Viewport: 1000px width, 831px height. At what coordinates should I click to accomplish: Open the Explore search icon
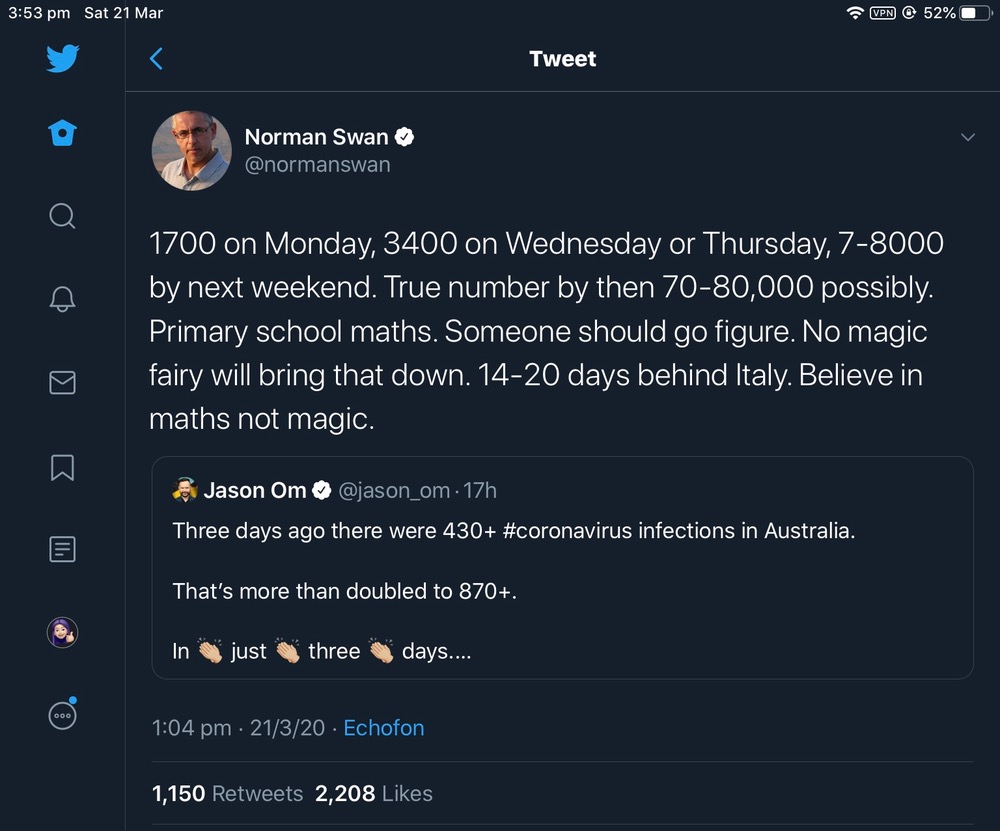62,216
